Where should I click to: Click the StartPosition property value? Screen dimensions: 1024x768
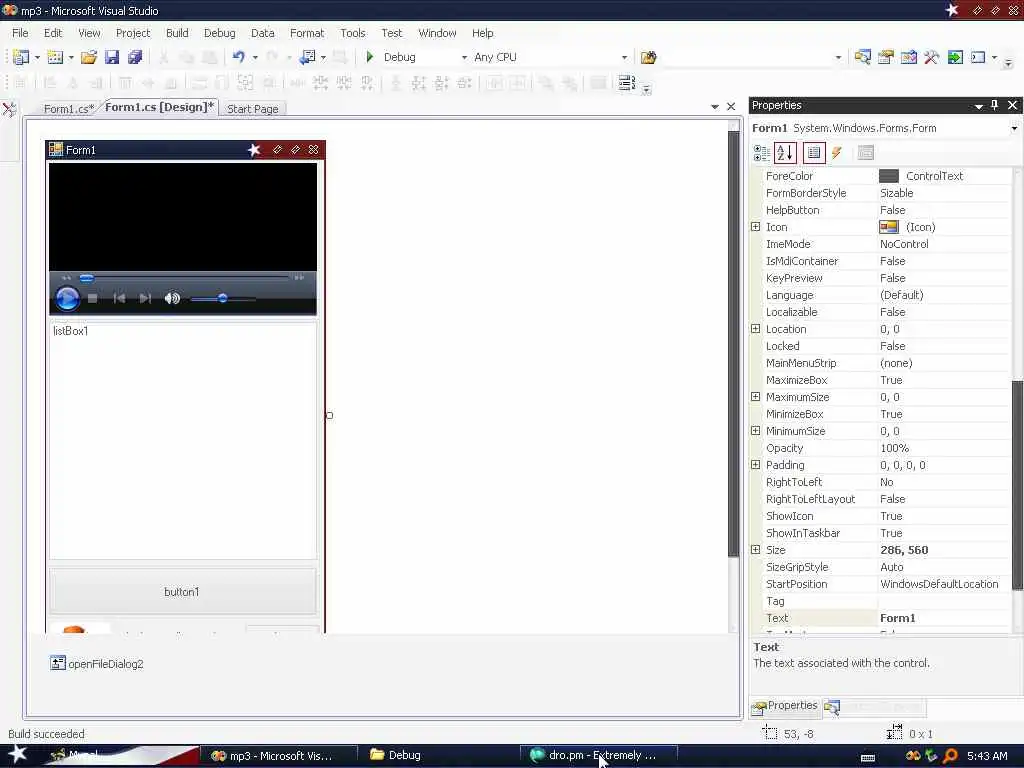pyautogui.click(x=943, y=584)
